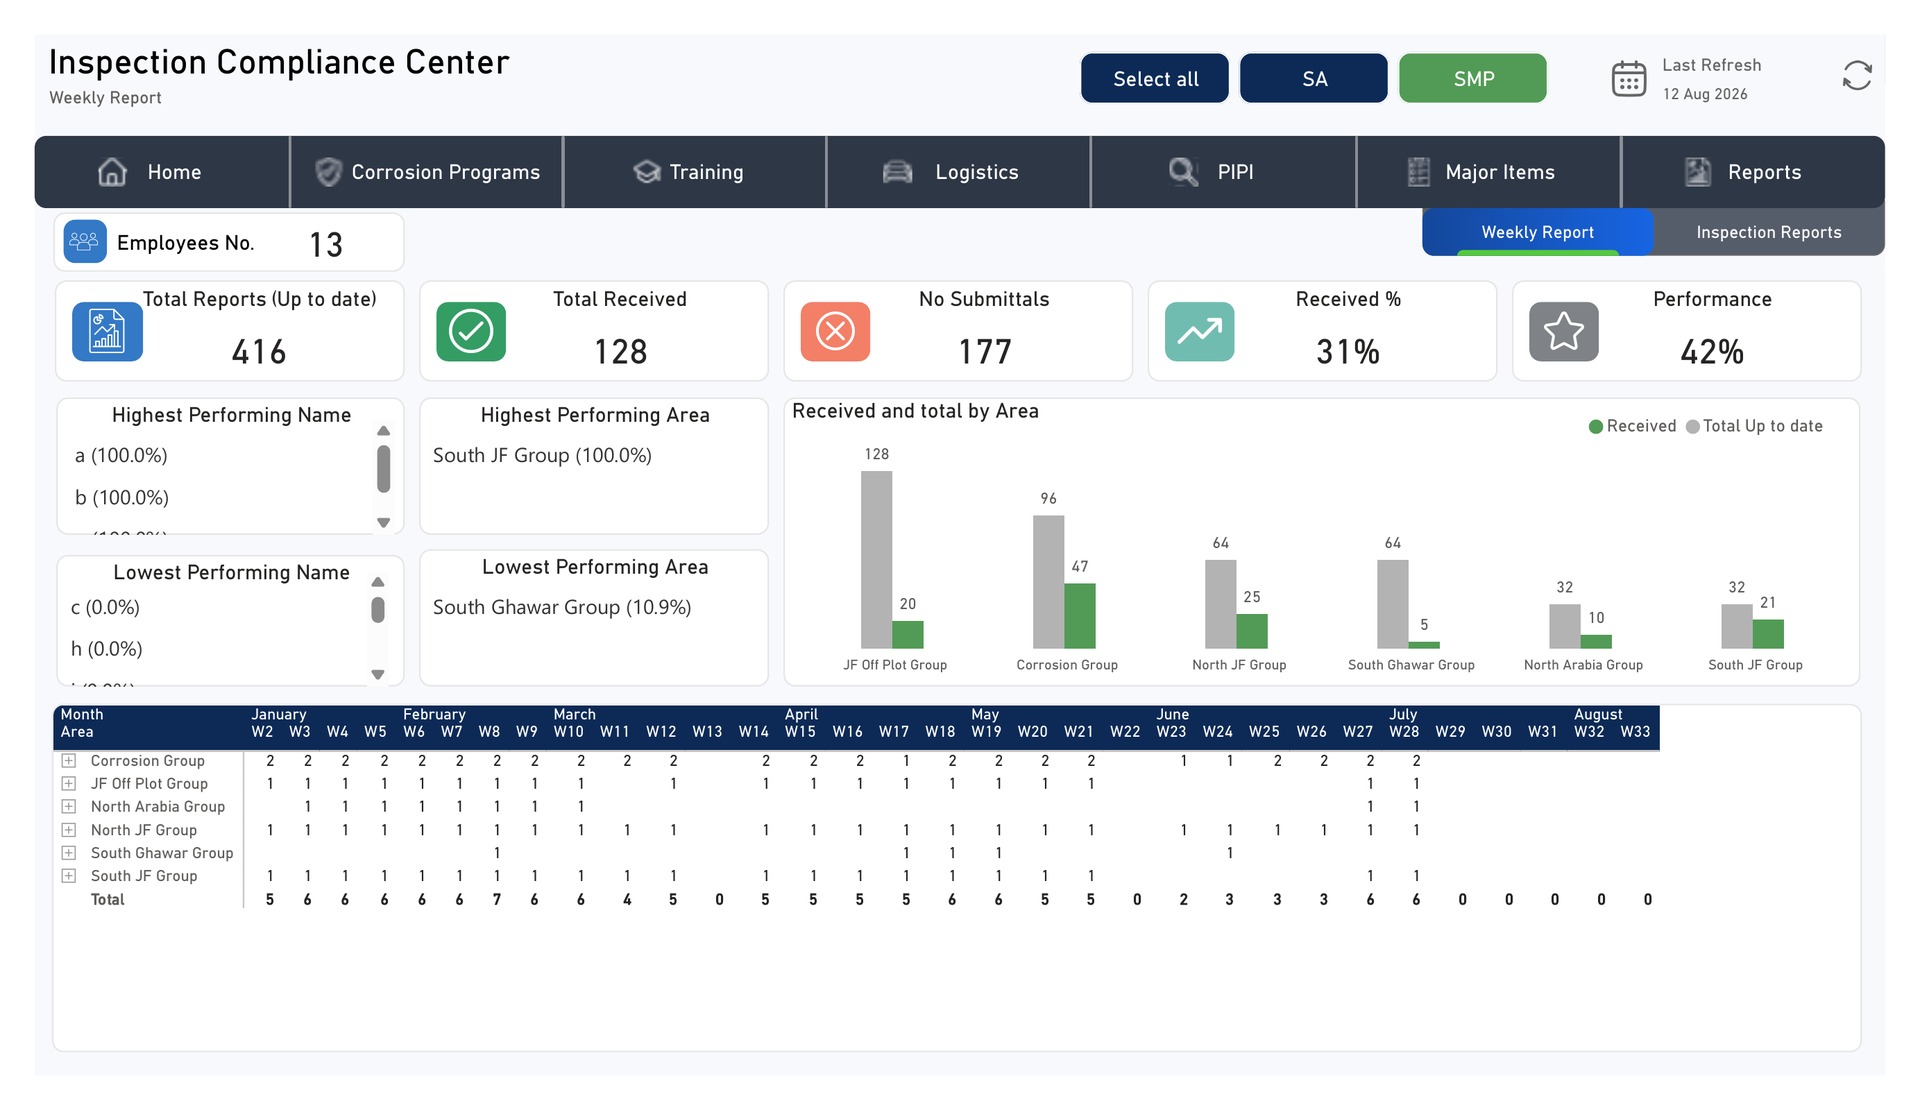Switch to the Inspection Reports sub-tab

click(x=1769, y=232)
